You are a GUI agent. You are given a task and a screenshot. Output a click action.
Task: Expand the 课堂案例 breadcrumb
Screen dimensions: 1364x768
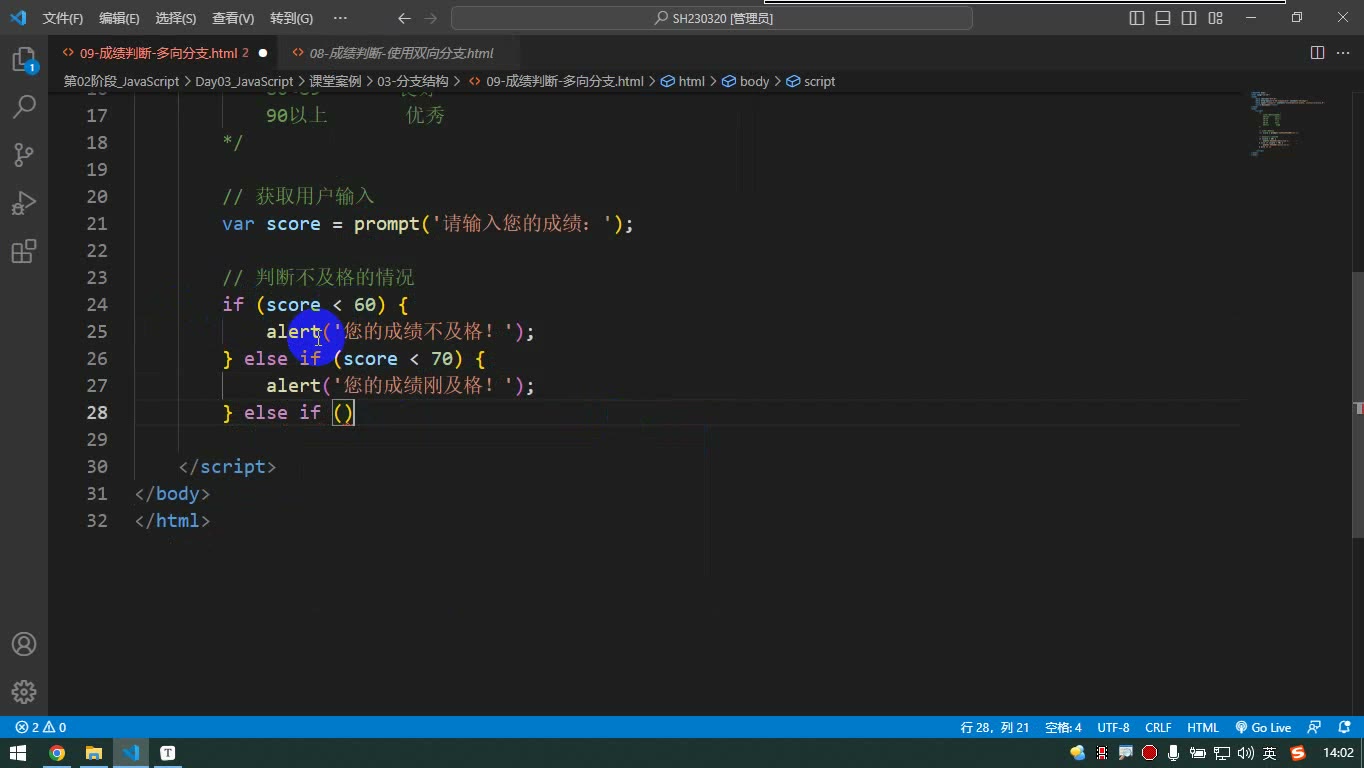click(x=335, y=82)
